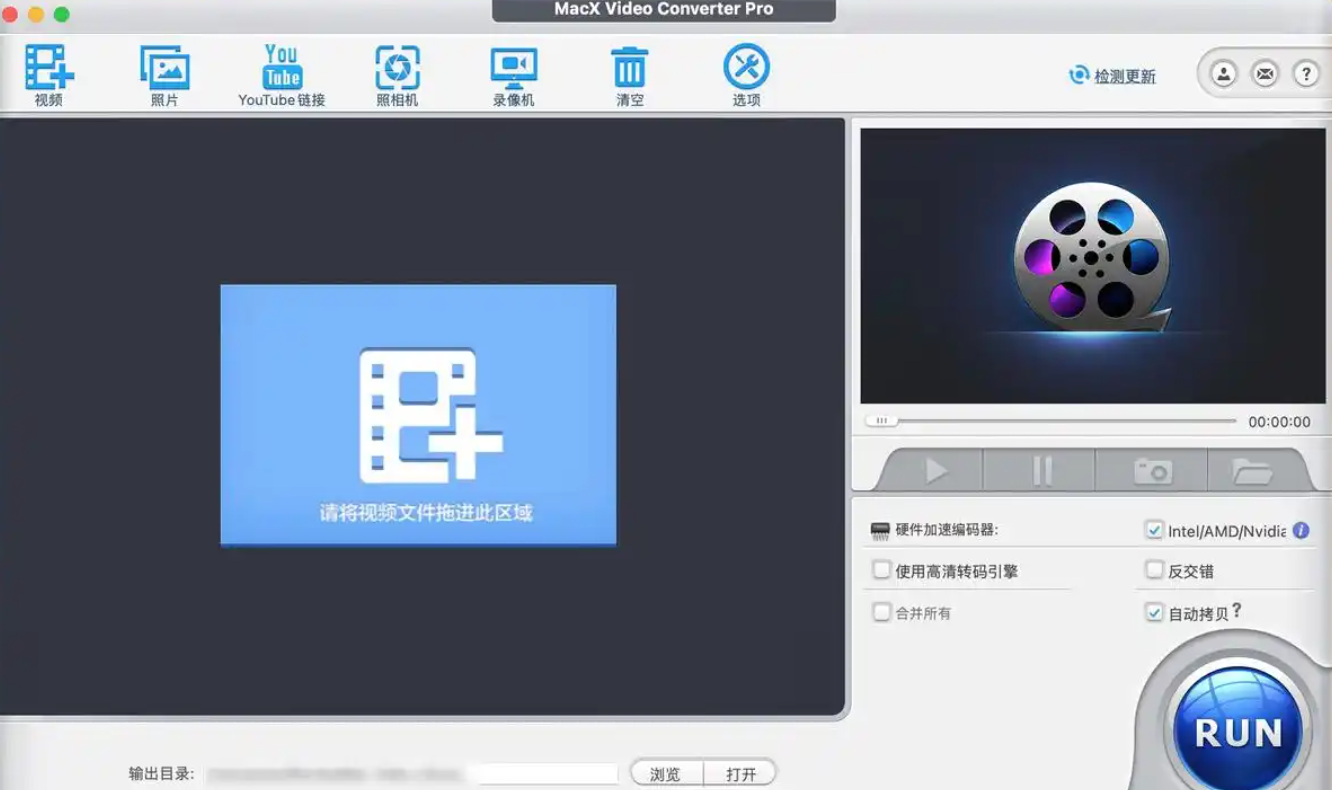Click the film reel preview image

pyautogui.click(x=1093, y=265)
